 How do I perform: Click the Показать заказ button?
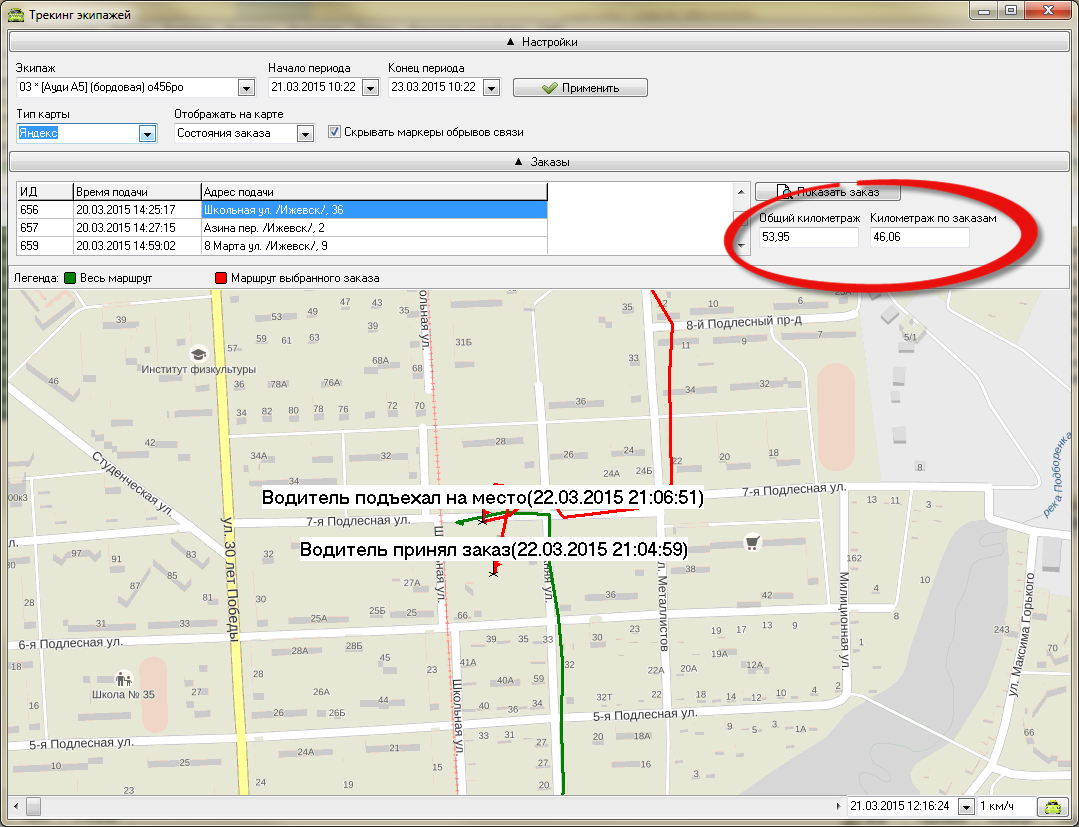(x=826, y=192)
